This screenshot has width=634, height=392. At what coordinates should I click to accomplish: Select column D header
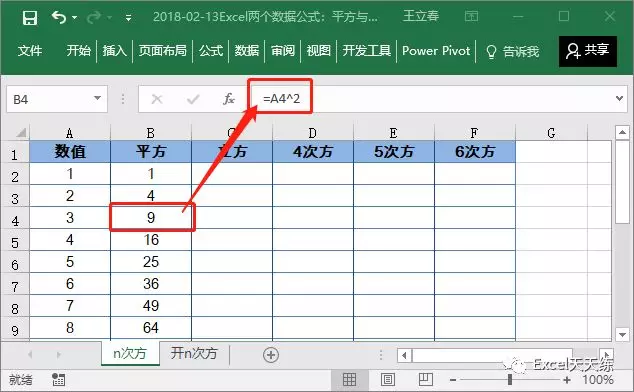click(x=313, y=133)
